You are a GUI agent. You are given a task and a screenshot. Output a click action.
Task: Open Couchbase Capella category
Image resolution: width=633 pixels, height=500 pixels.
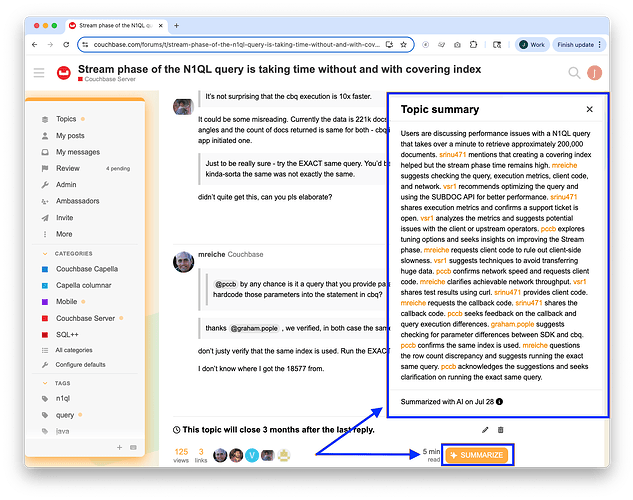pos(87,269)
